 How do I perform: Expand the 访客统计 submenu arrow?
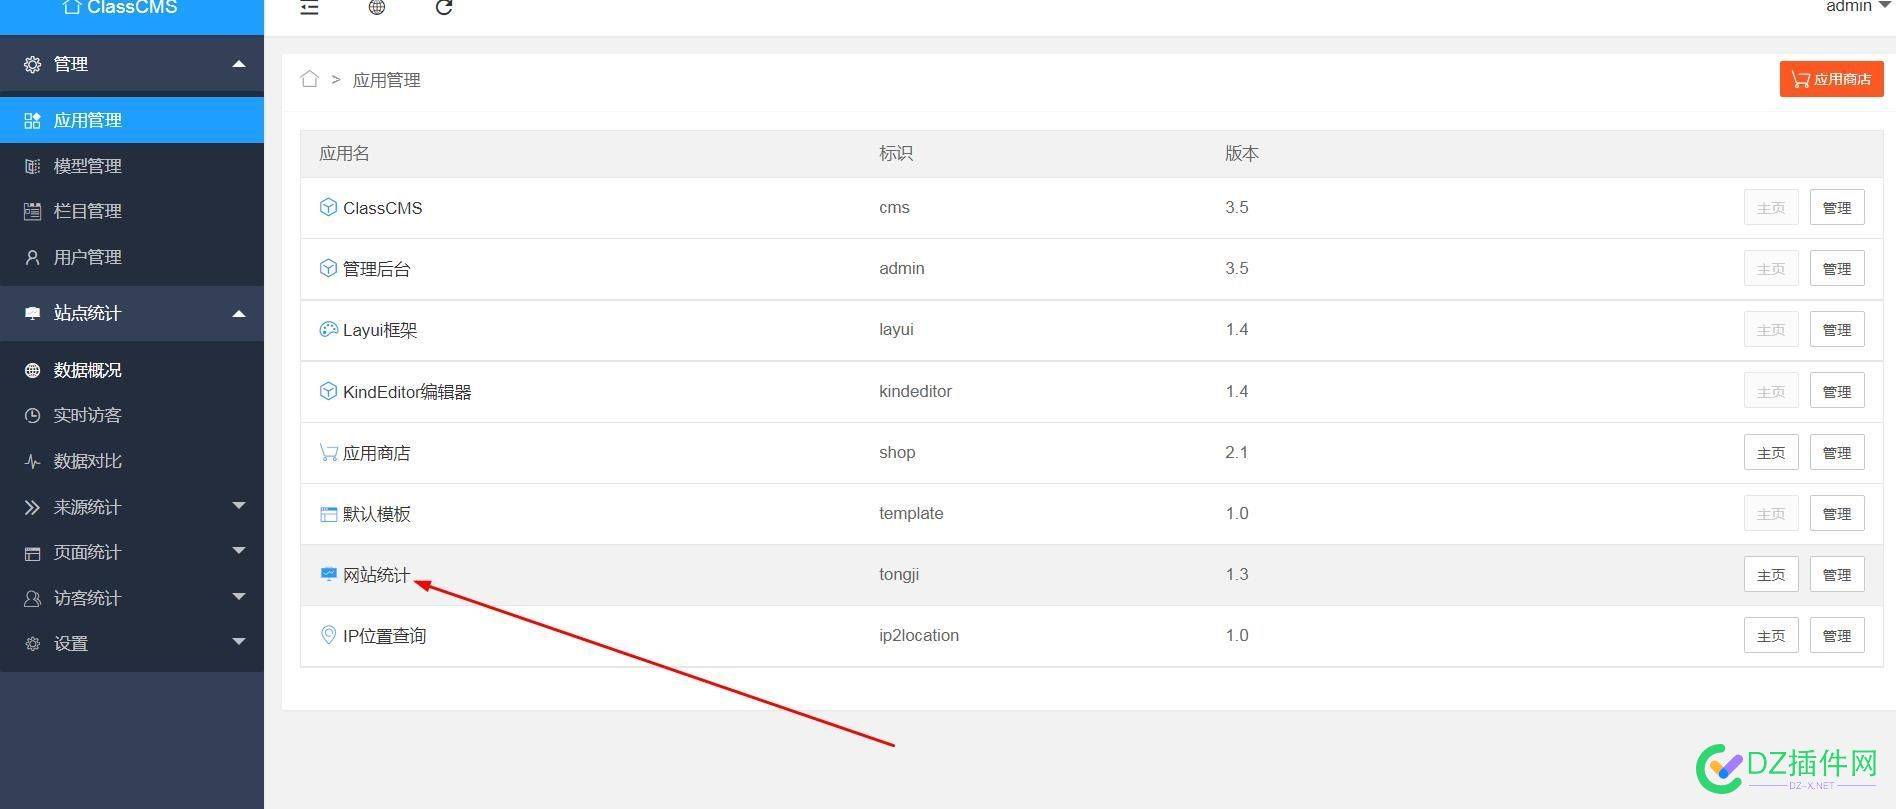pos(238,597)
